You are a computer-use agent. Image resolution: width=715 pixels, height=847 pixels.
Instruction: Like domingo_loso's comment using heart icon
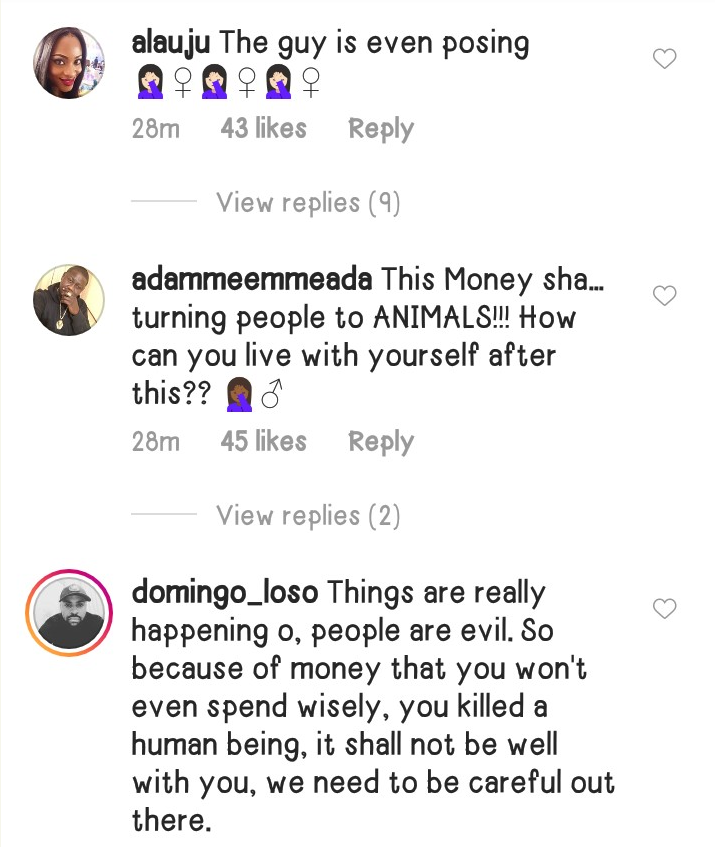point(664,609)
